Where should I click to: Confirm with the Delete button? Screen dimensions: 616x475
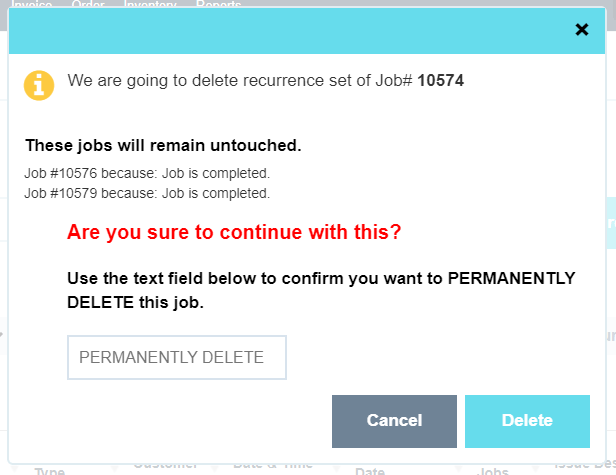click(x=527, y=421)
